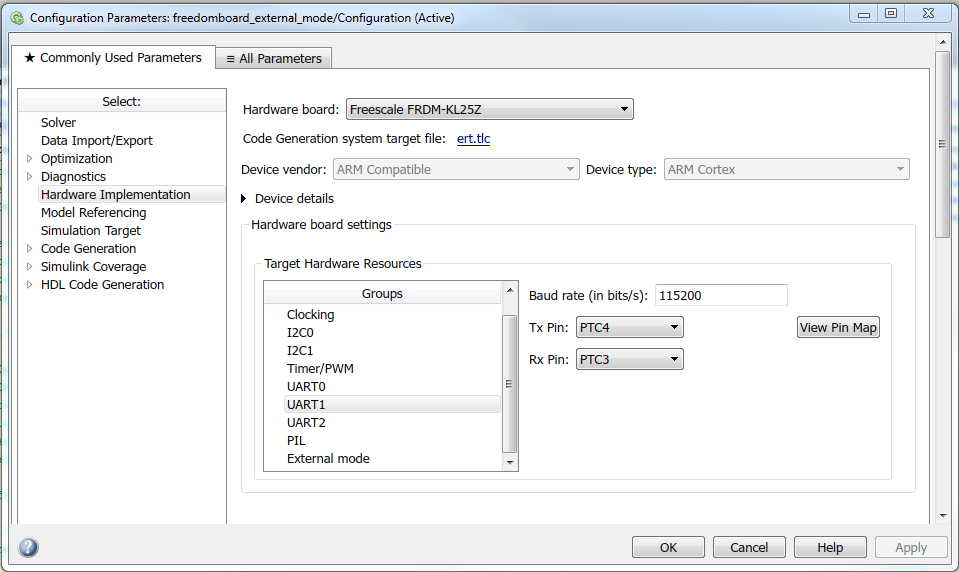This screenshot has width=959, height=572.
Task: Close the Configuration Parameters window
Action: click(x=928, y=13)
